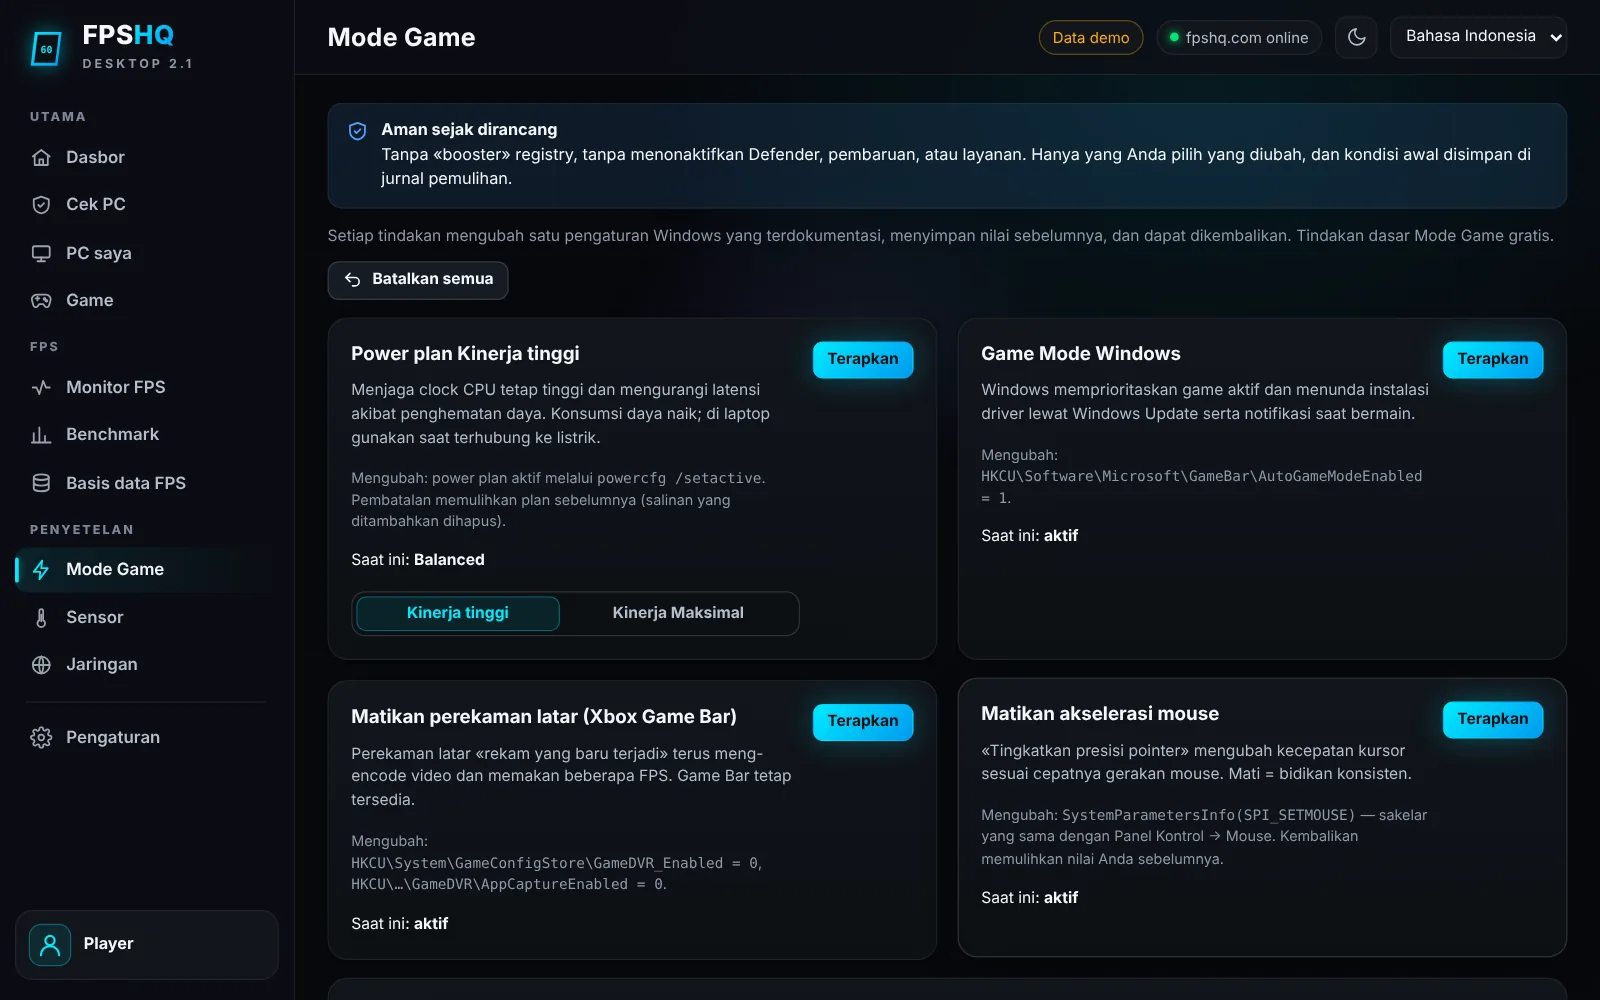Click the 'Game Mode Windows' card title
This screenshot has width=1600, height=1000.
(1081, 354)
